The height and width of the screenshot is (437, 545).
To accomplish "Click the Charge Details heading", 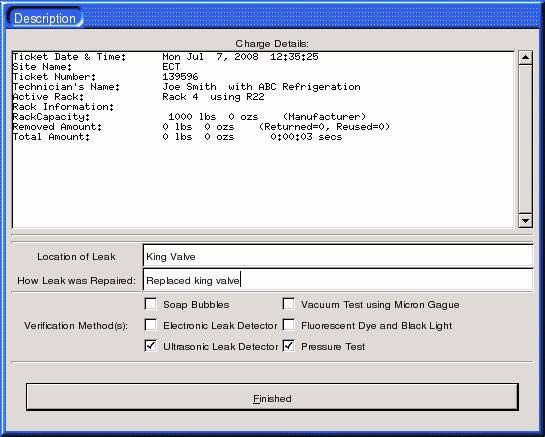I will pos(272,44).
